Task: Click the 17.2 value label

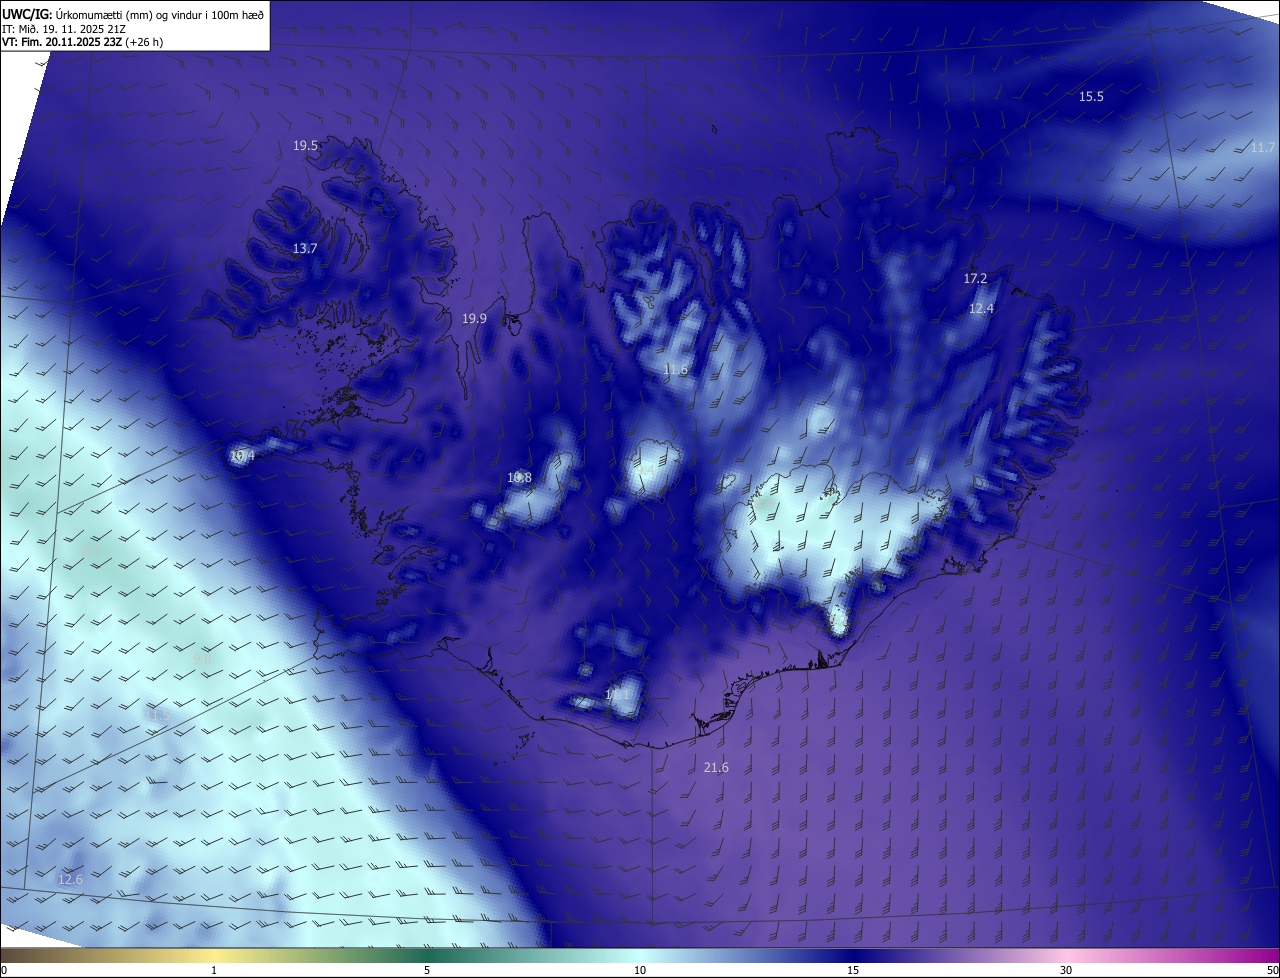Action: (x=975, y=279)
